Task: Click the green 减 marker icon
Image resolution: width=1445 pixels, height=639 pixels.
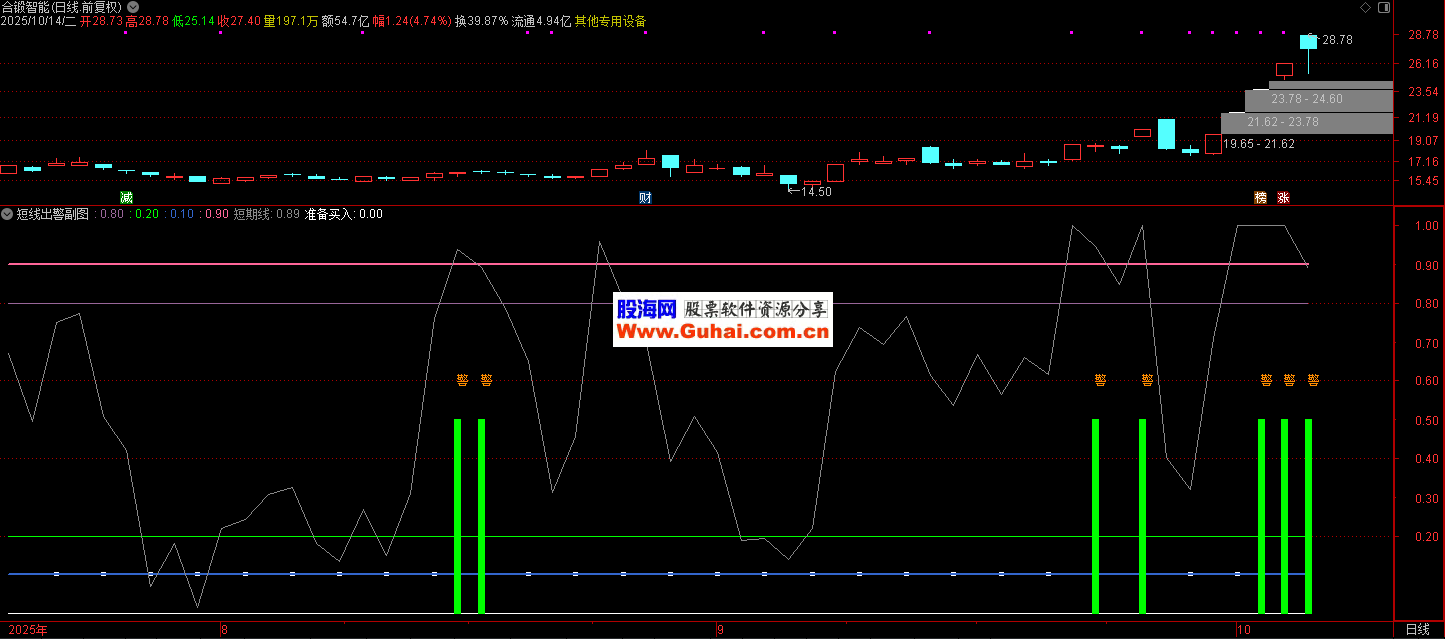Action: pos(125,197)
